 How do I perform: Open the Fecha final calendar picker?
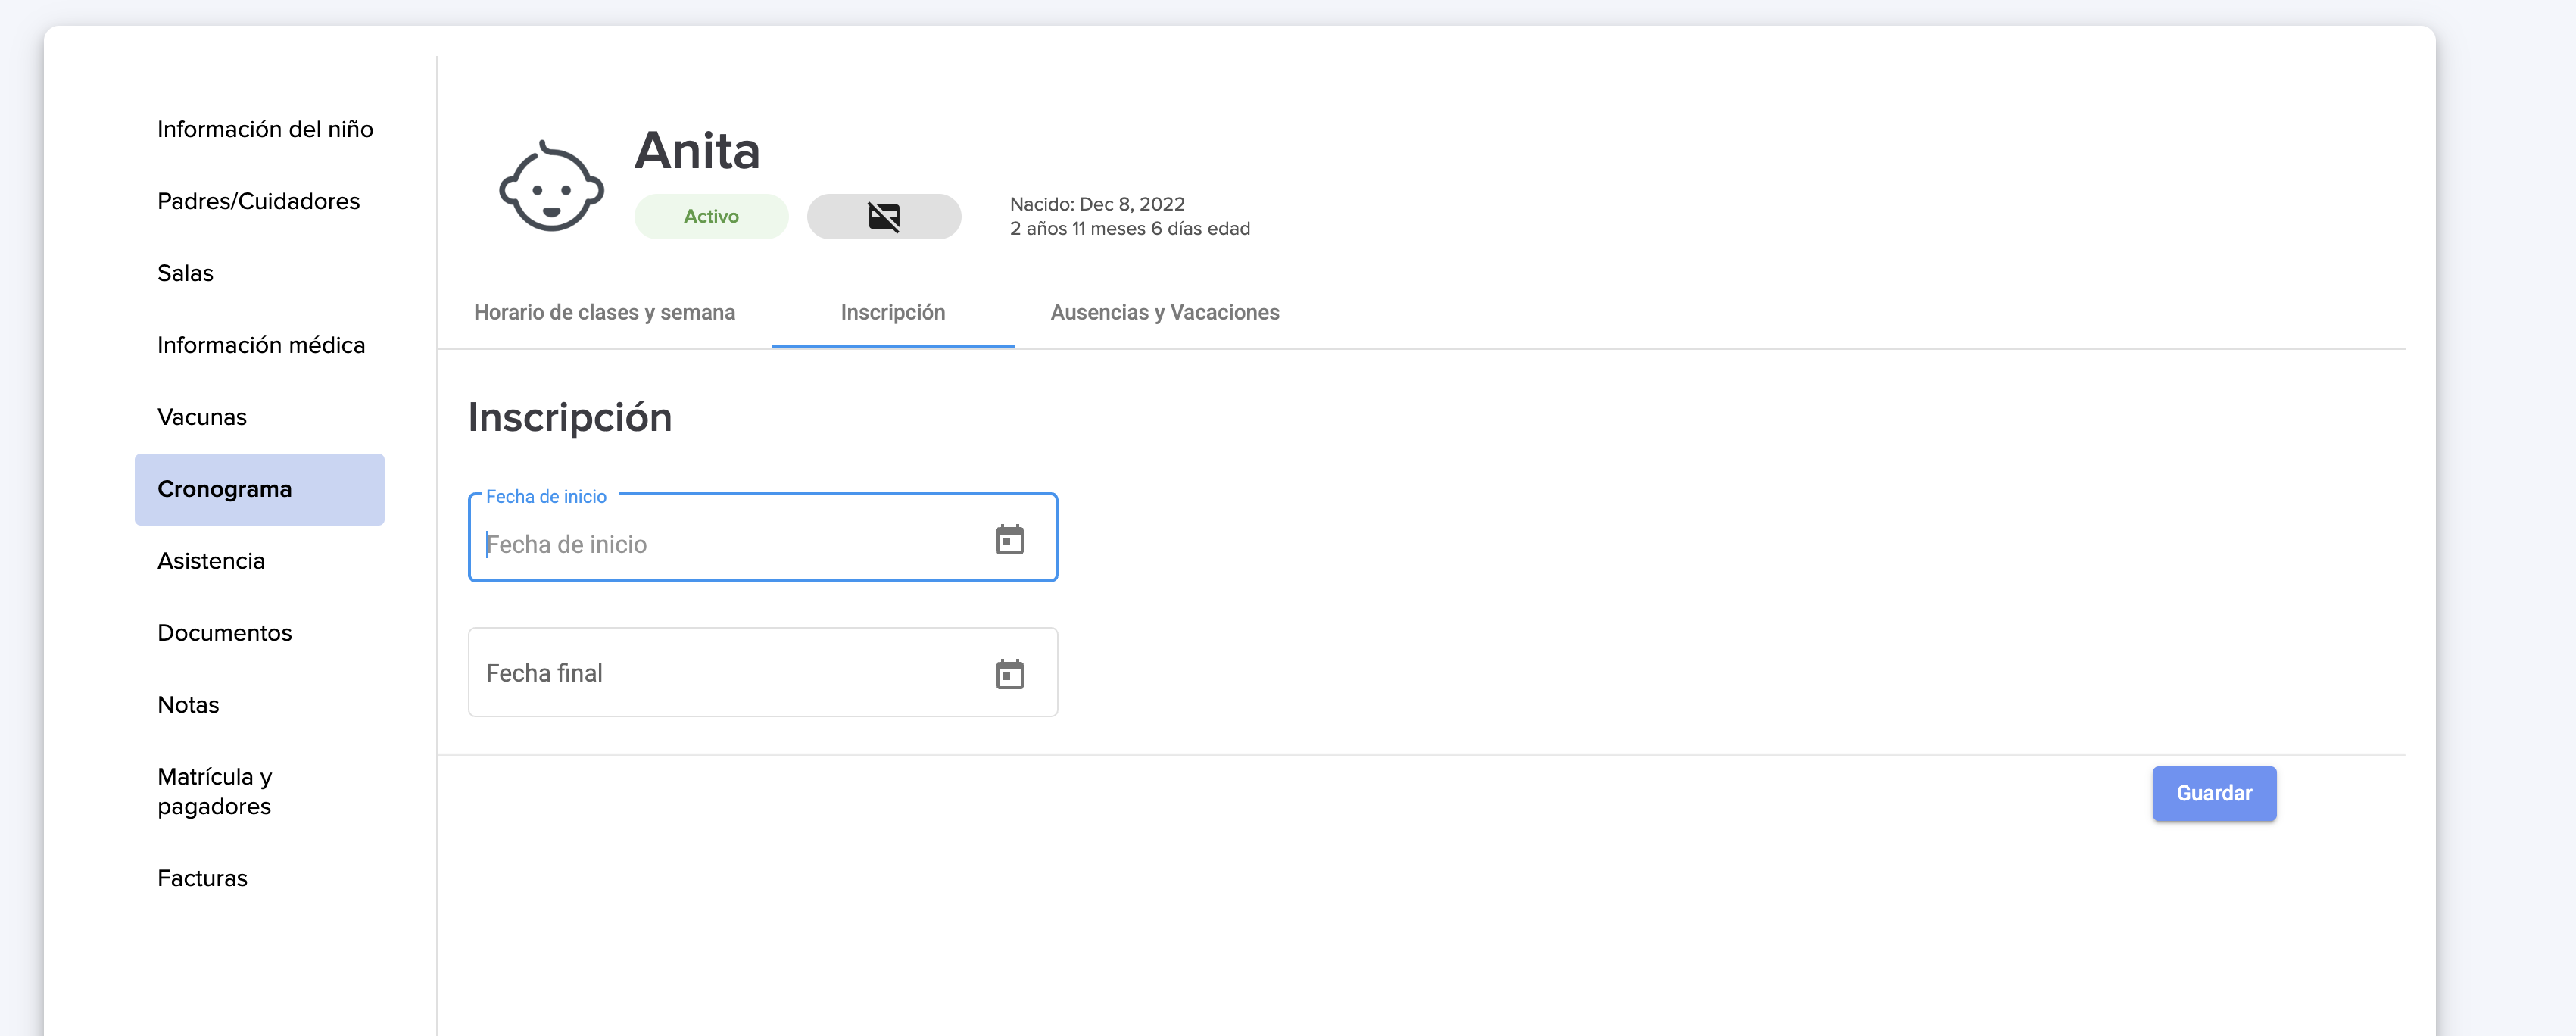click(1009, 674)
